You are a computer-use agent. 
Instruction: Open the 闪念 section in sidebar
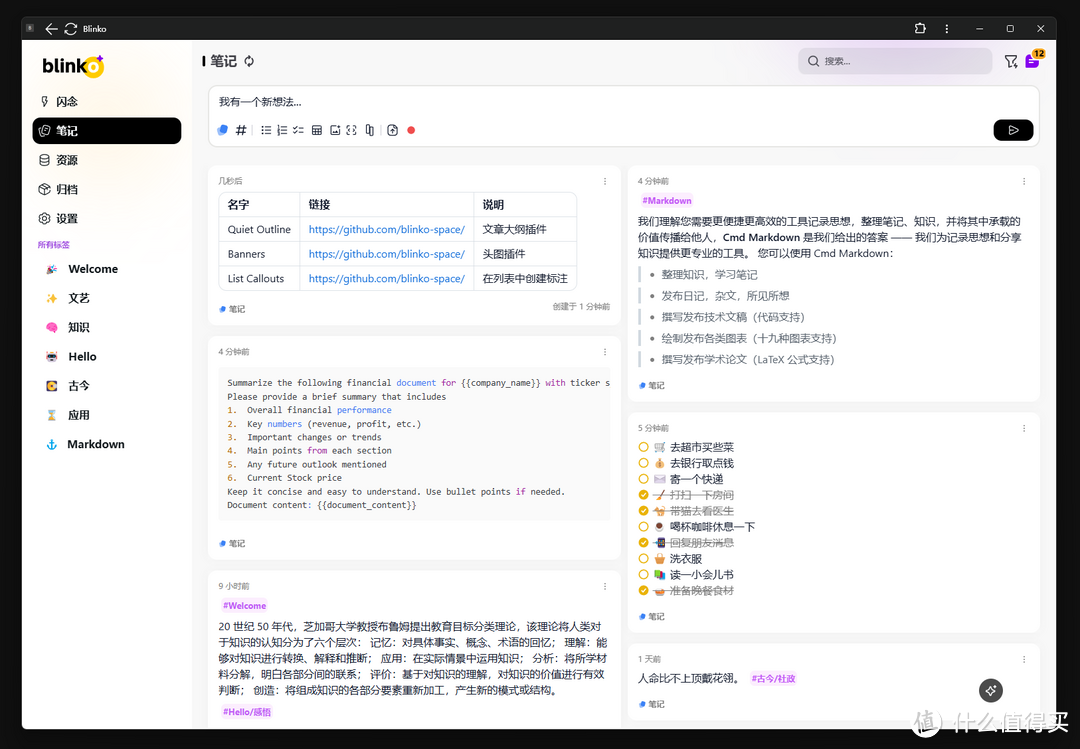coord(107,101)
